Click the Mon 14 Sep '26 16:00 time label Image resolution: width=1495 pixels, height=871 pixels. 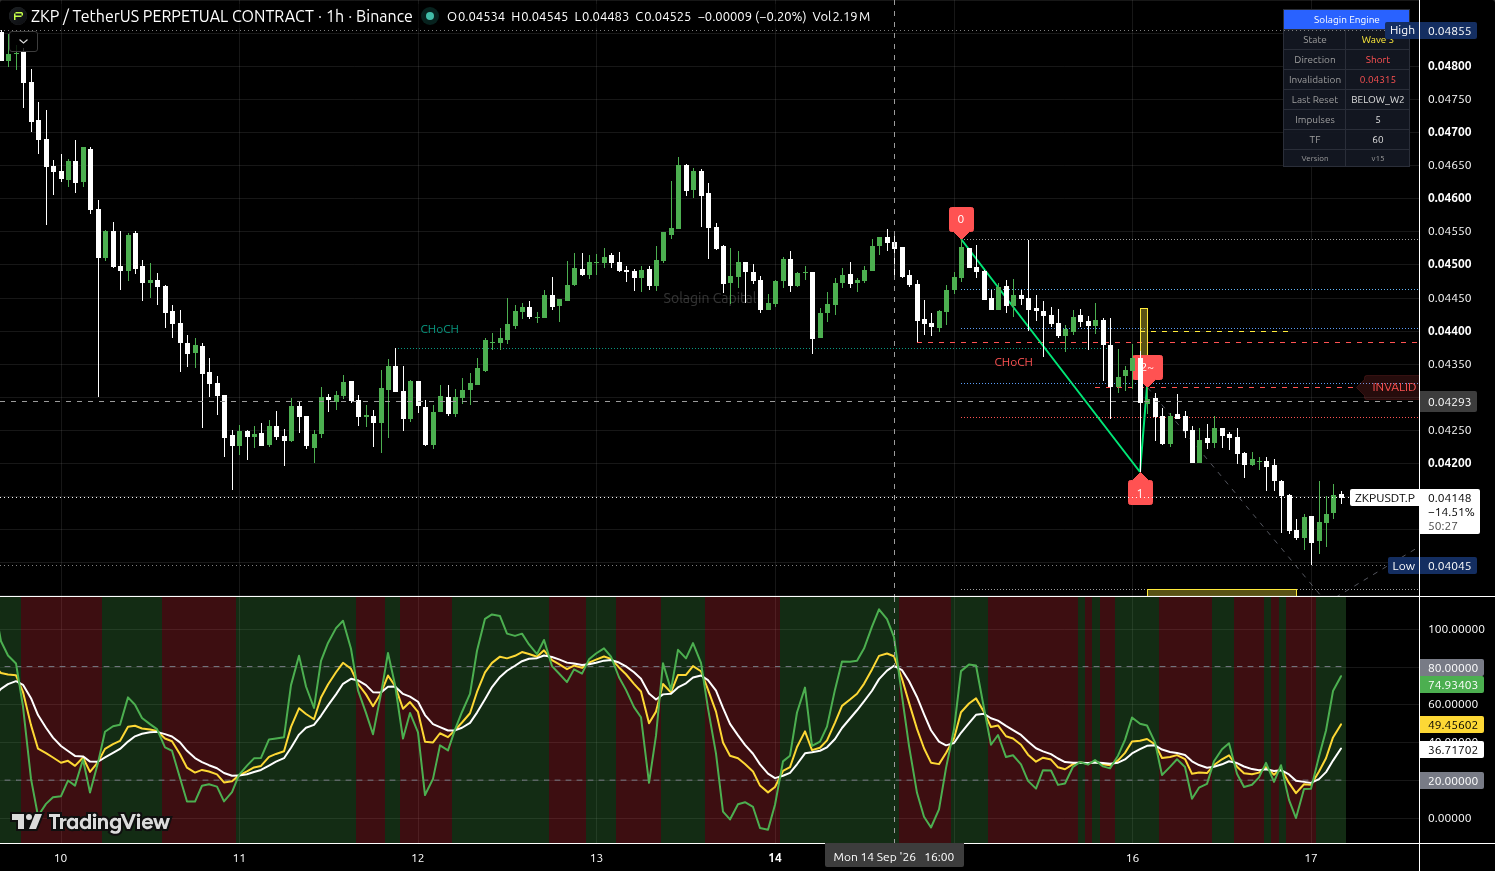tap(893, 857)
